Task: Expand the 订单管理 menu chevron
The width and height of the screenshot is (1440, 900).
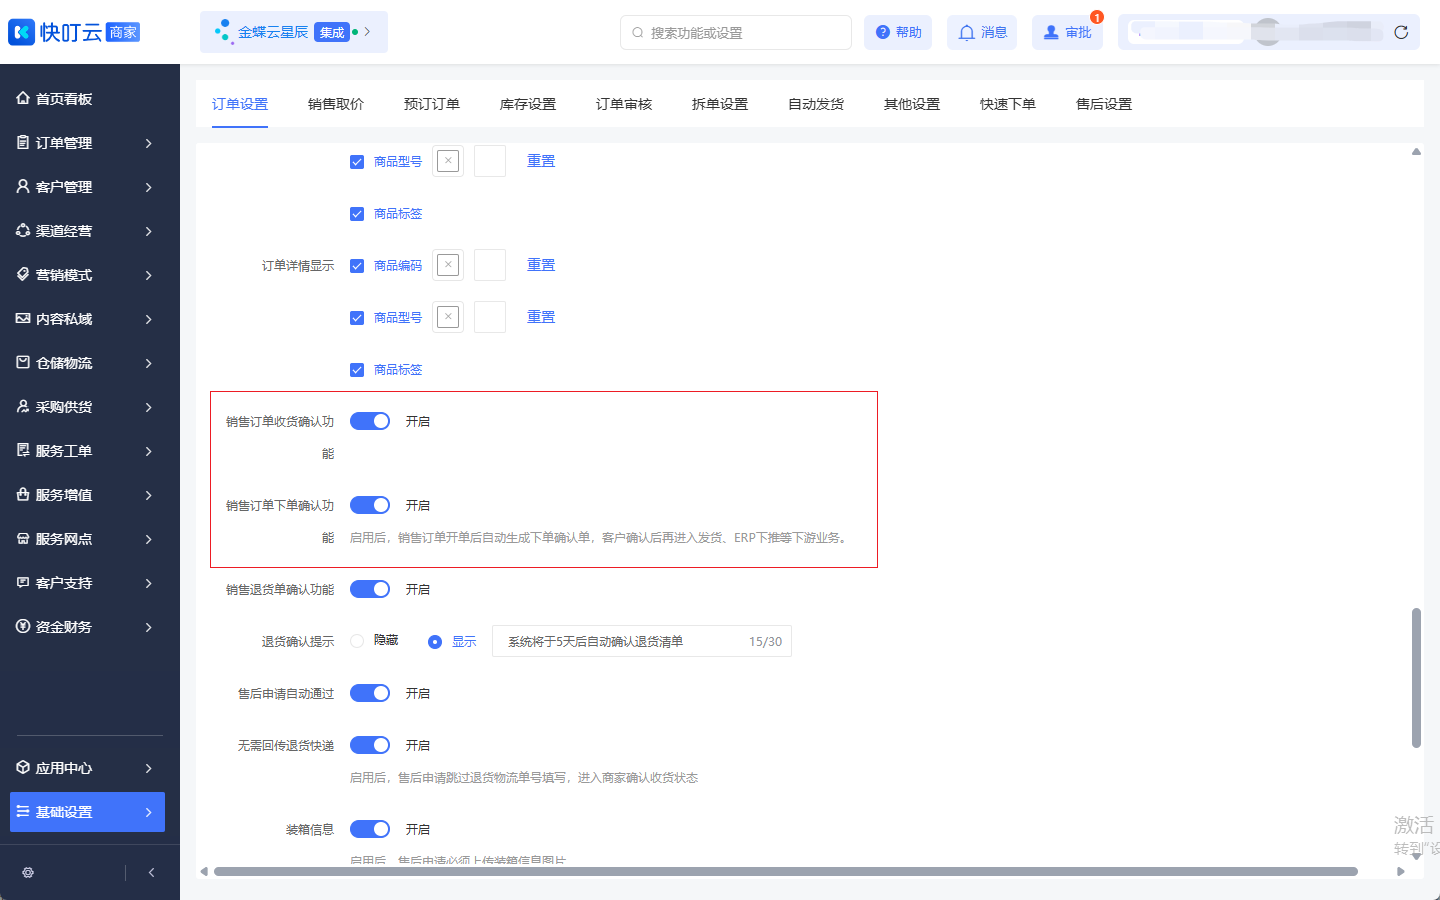Action: (x=148, y=143)
